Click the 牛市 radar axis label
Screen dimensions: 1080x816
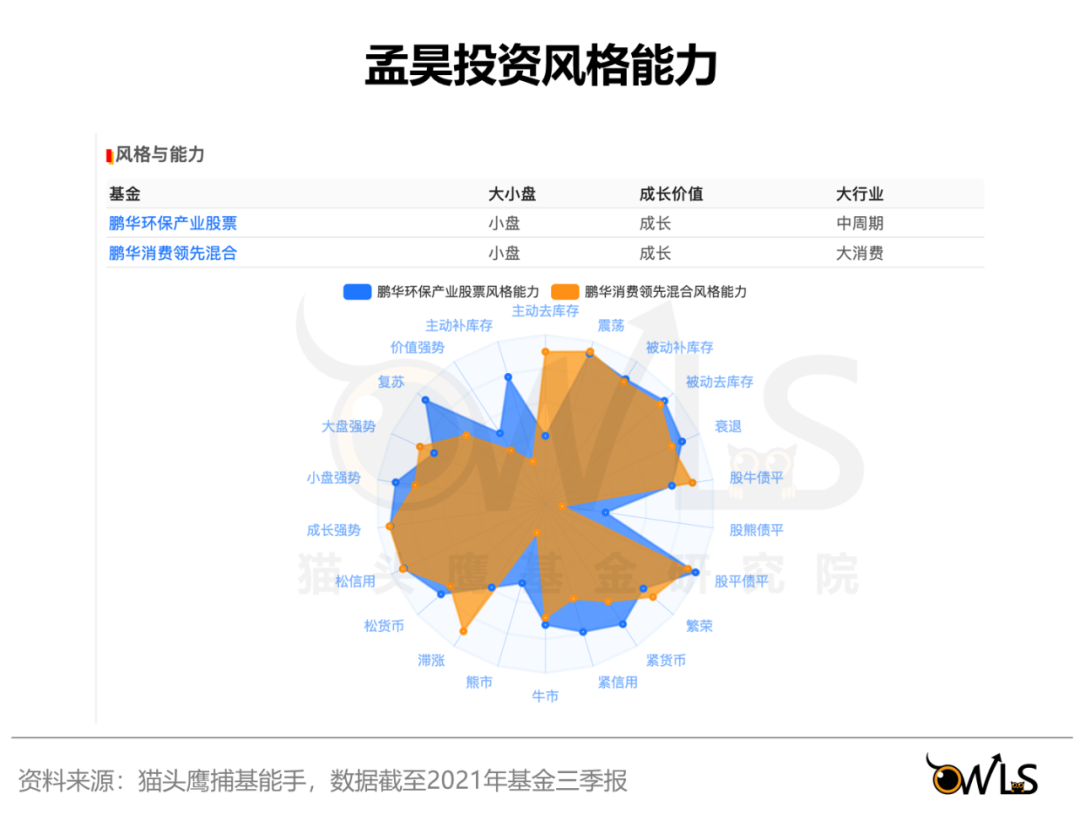coord(546,696)
